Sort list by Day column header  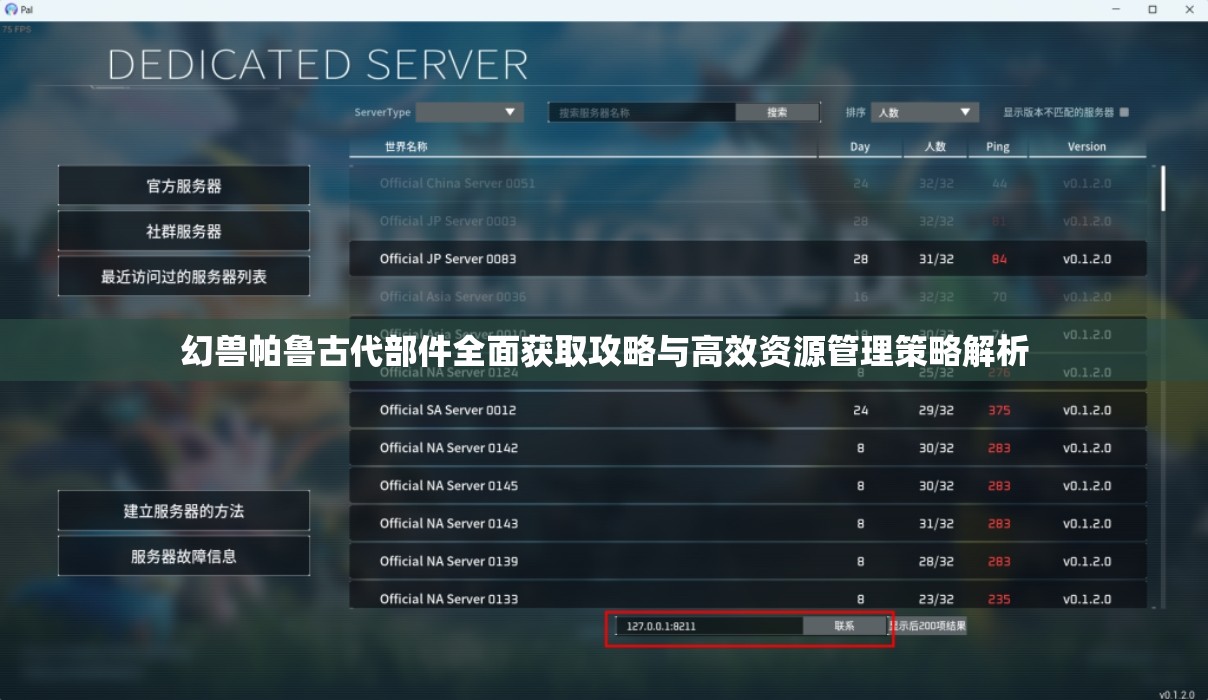click(x=860, y=147)
